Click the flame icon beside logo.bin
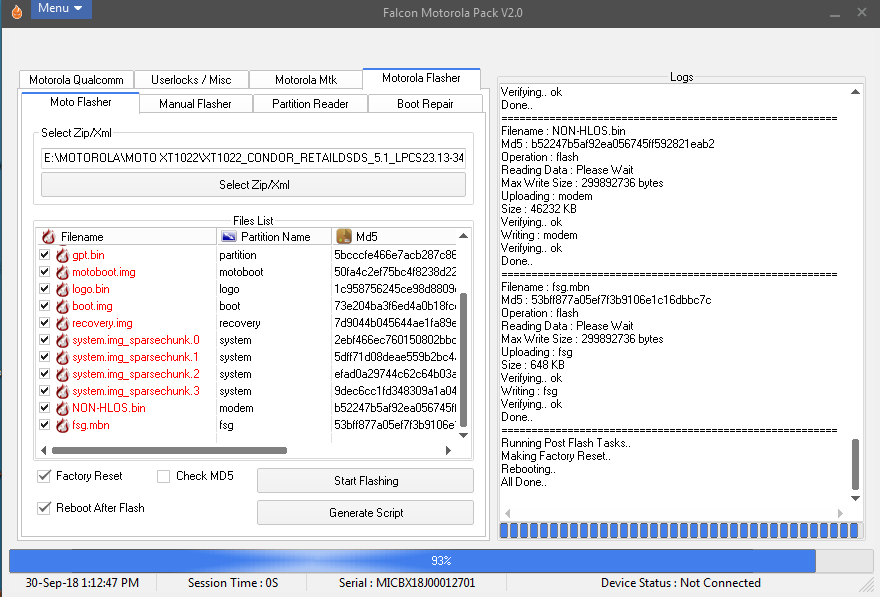 tap(62, 289)
